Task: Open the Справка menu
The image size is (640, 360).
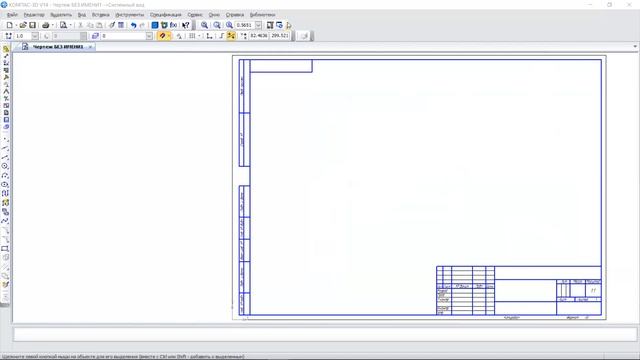Action: coord(235,15)
